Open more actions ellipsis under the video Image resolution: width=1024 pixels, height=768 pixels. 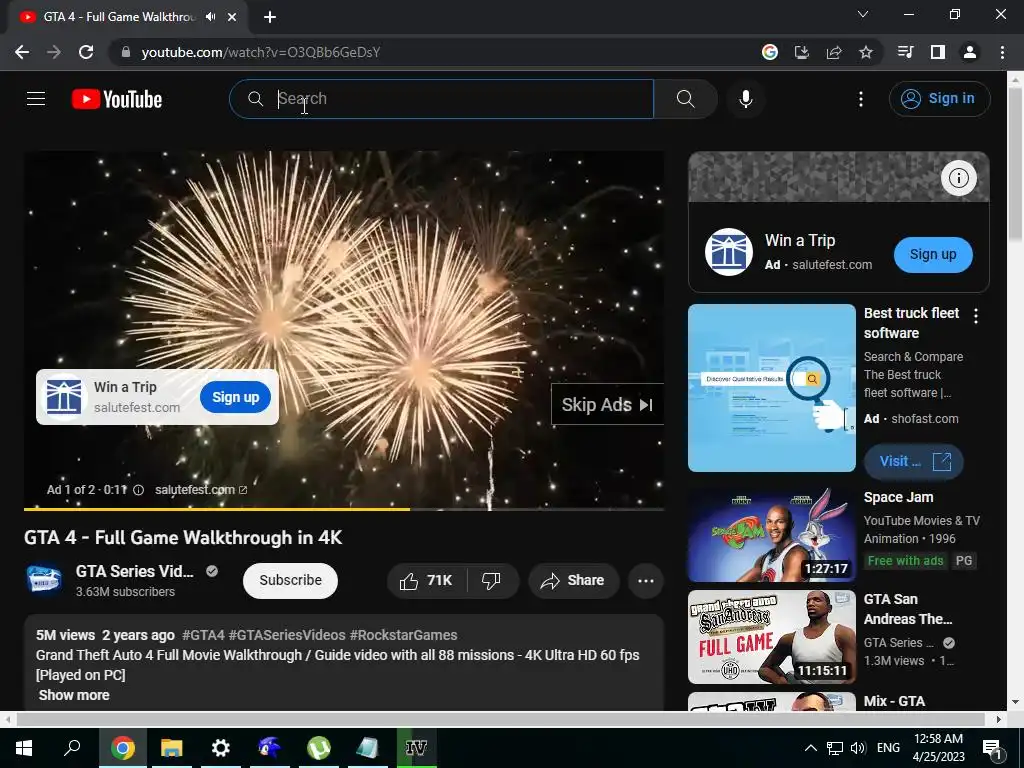point(646,581)
